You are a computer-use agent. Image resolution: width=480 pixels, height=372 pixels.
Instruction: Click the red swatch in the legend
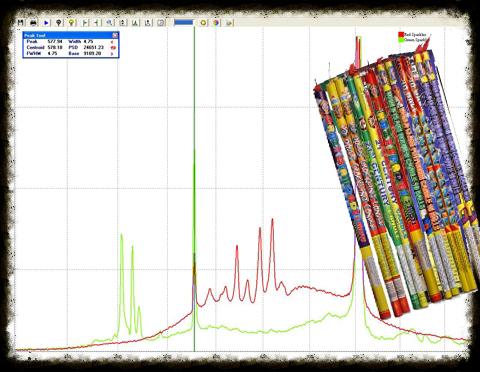(401, 35)
